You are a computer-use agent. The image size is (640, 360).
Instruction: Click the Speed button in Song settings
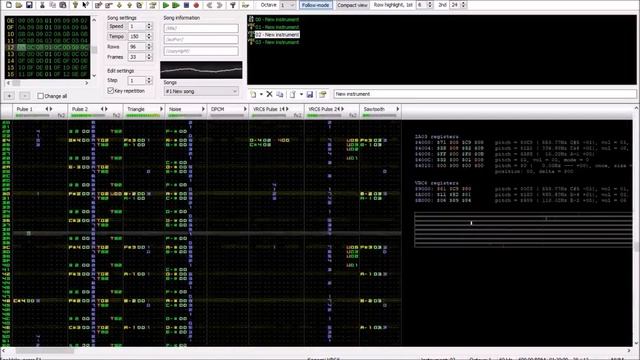point(116,26)
